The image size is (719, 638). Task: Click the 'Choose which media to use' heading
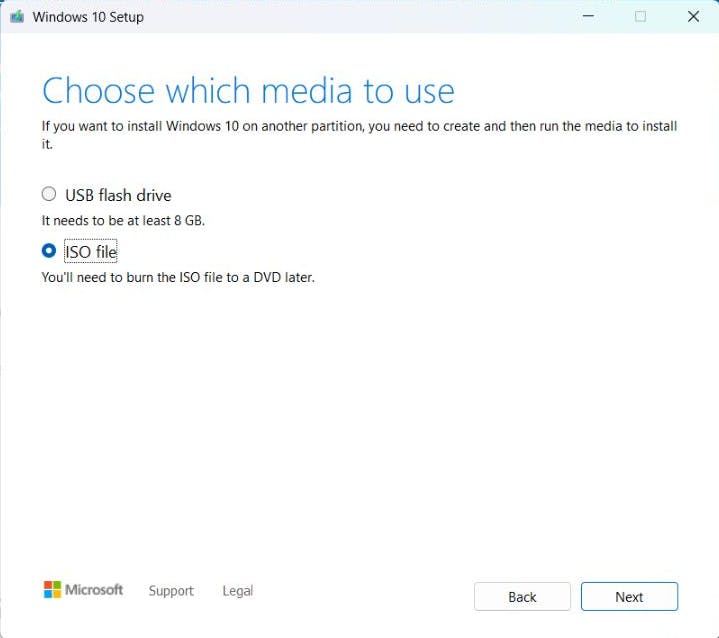point(248,91)
